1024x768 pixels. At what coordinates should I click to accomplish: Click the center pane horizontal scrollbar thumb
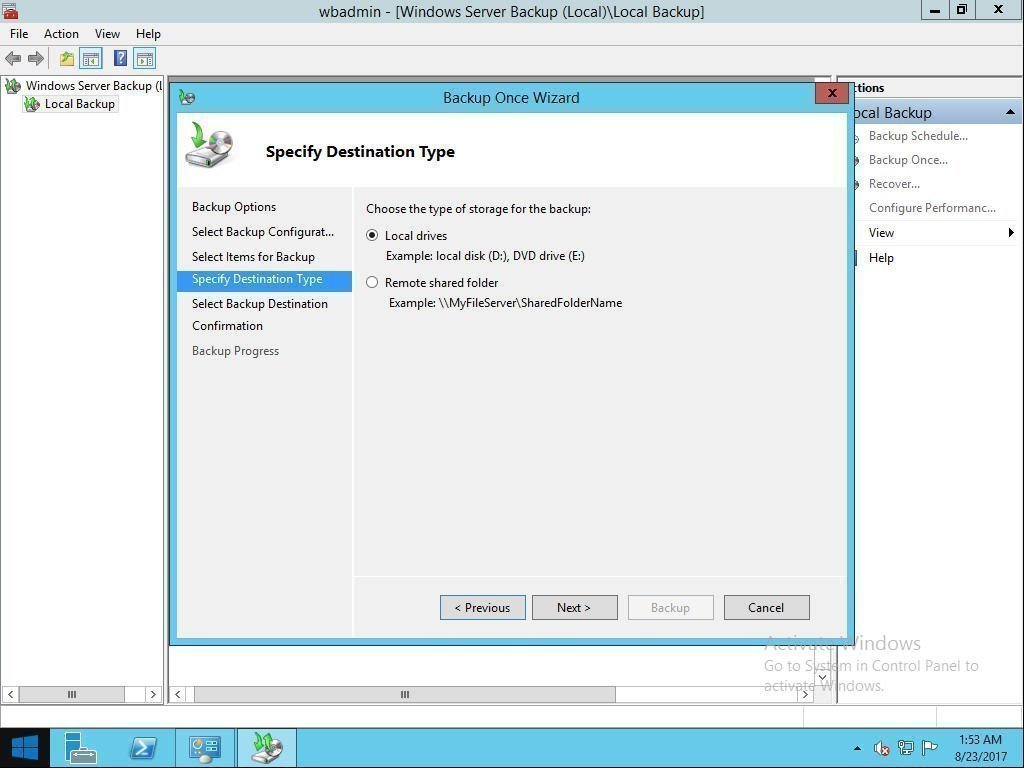(404, 694)
